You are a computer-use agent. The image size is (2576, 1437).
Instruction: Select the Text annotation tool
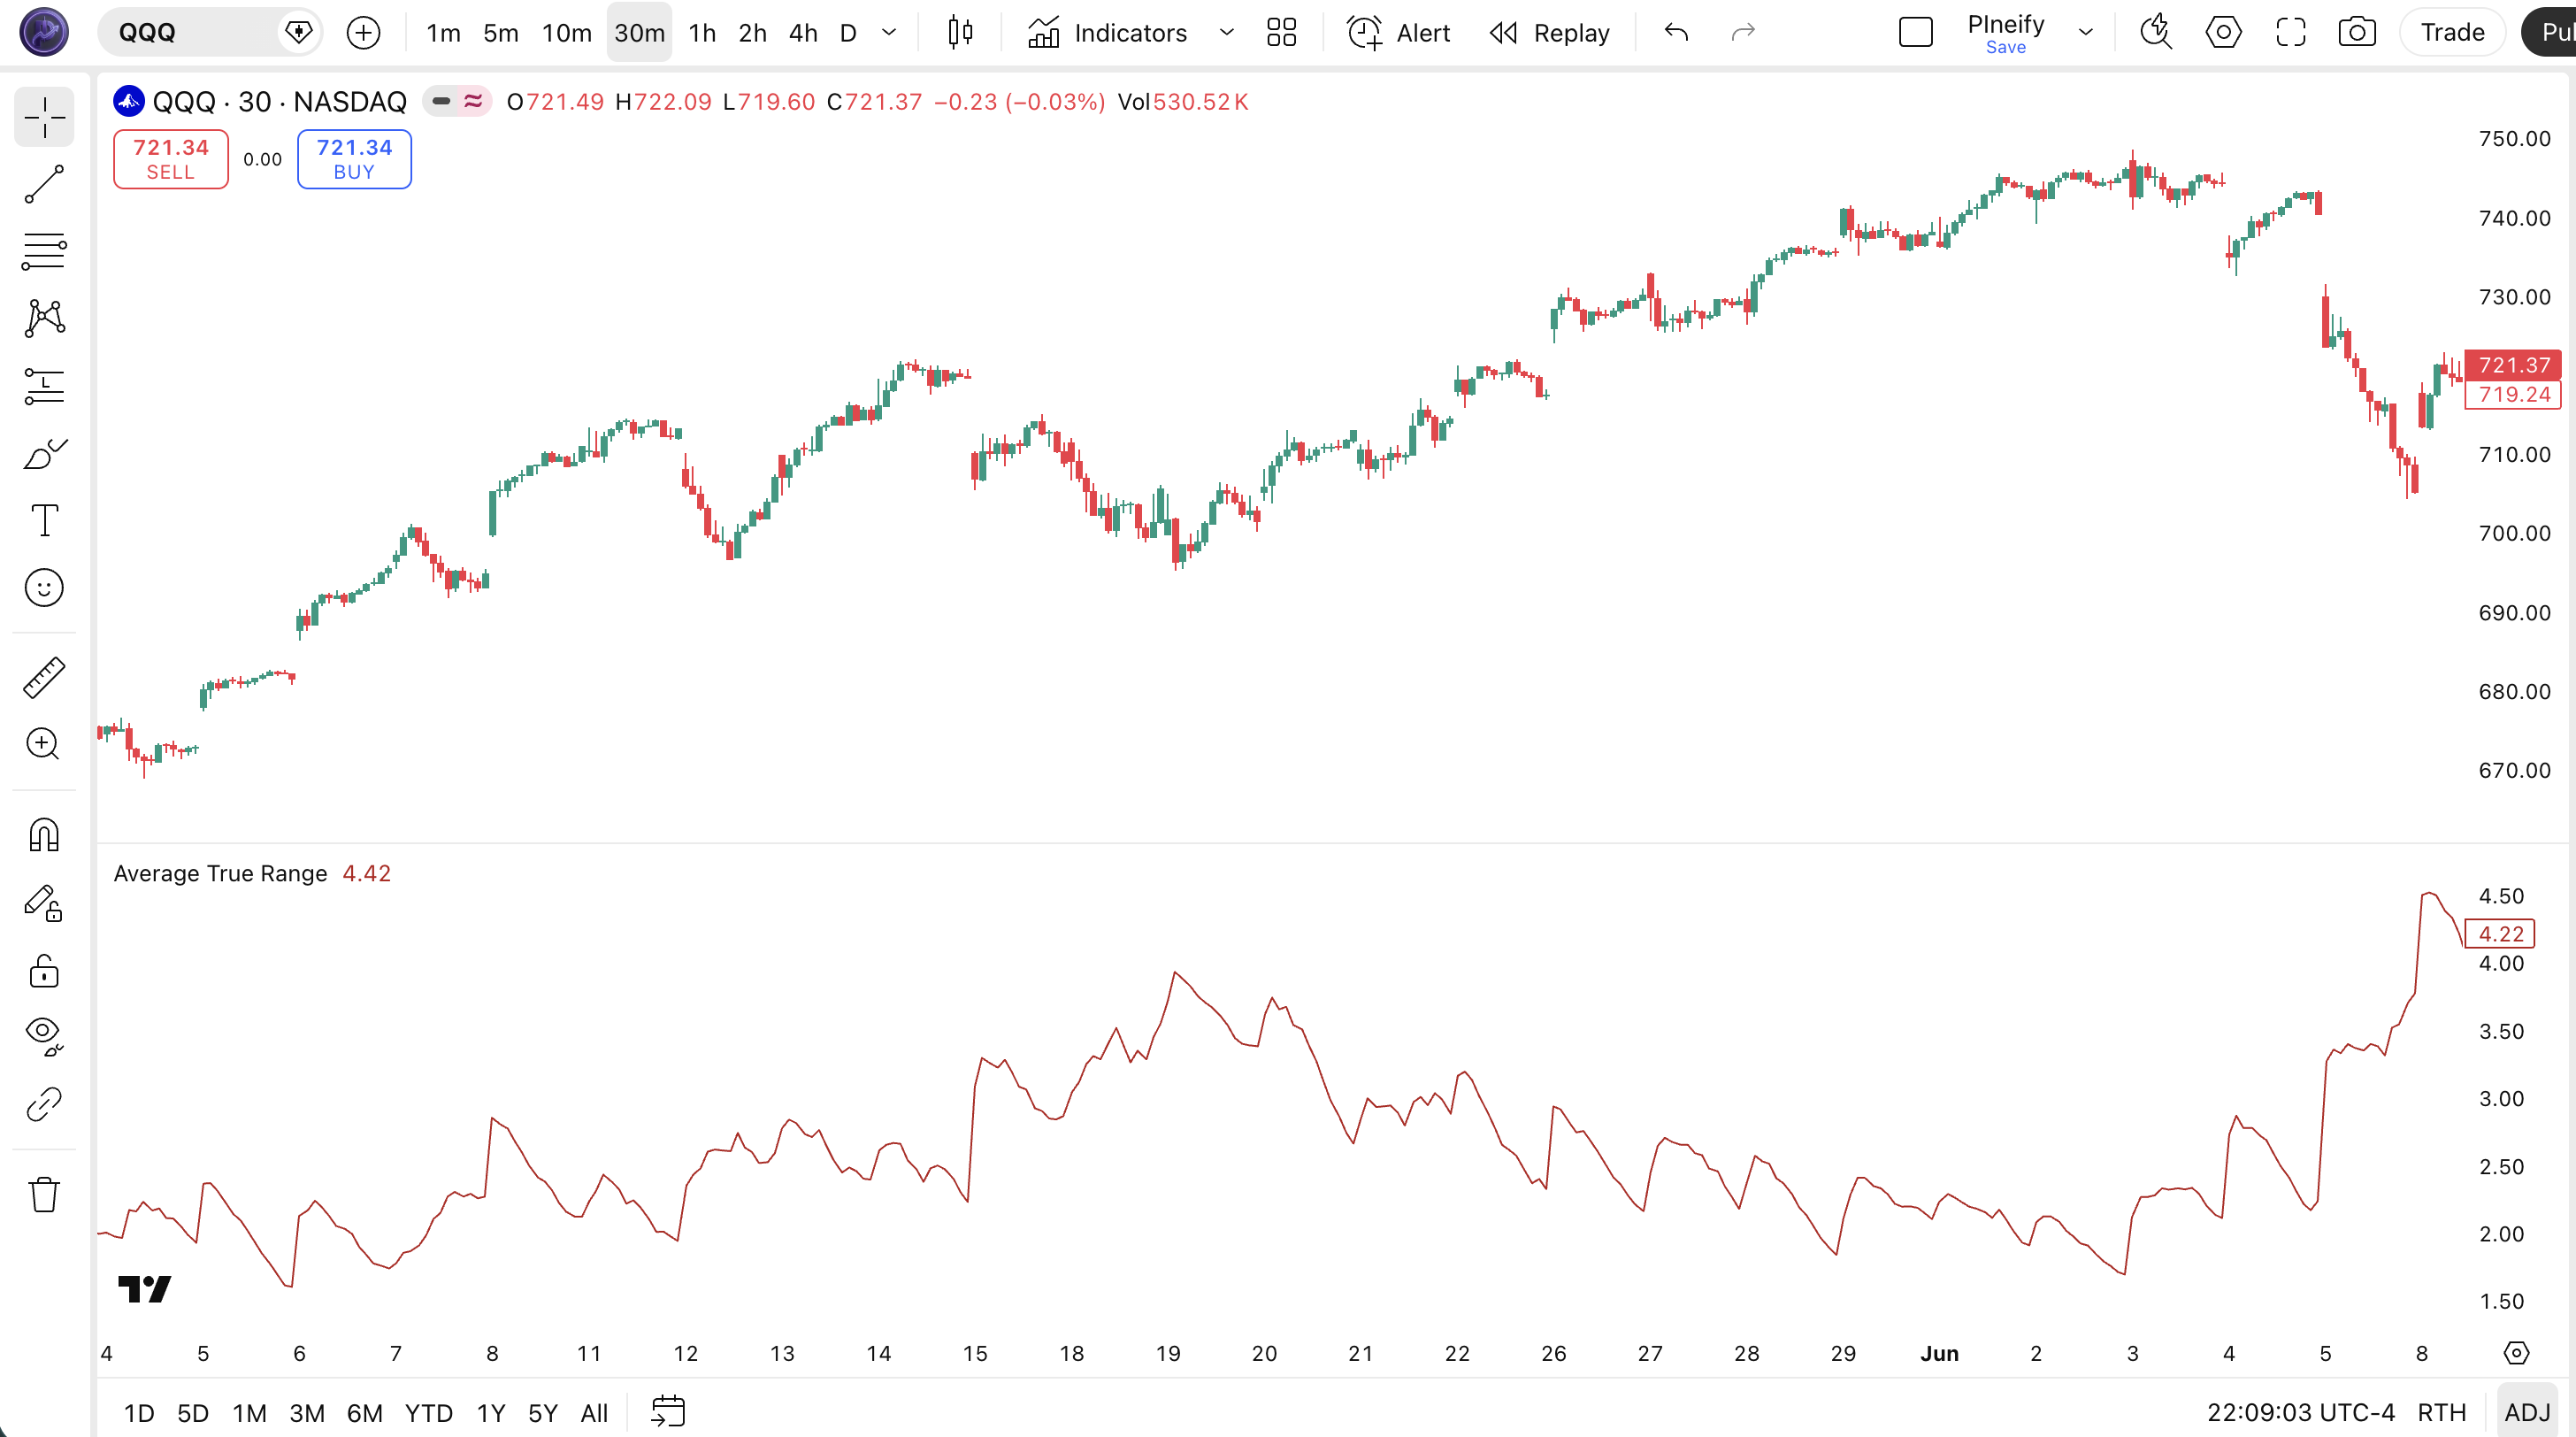[44, 520]
